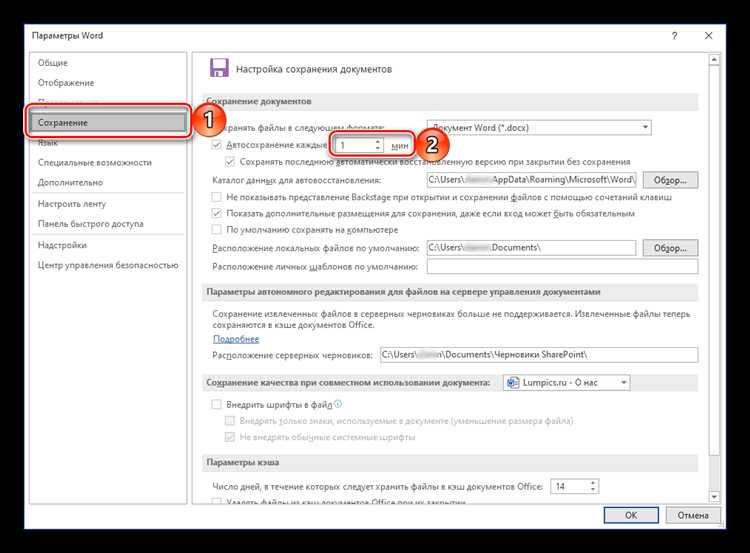Open the Надстройки category

click(x=62, y=245)
